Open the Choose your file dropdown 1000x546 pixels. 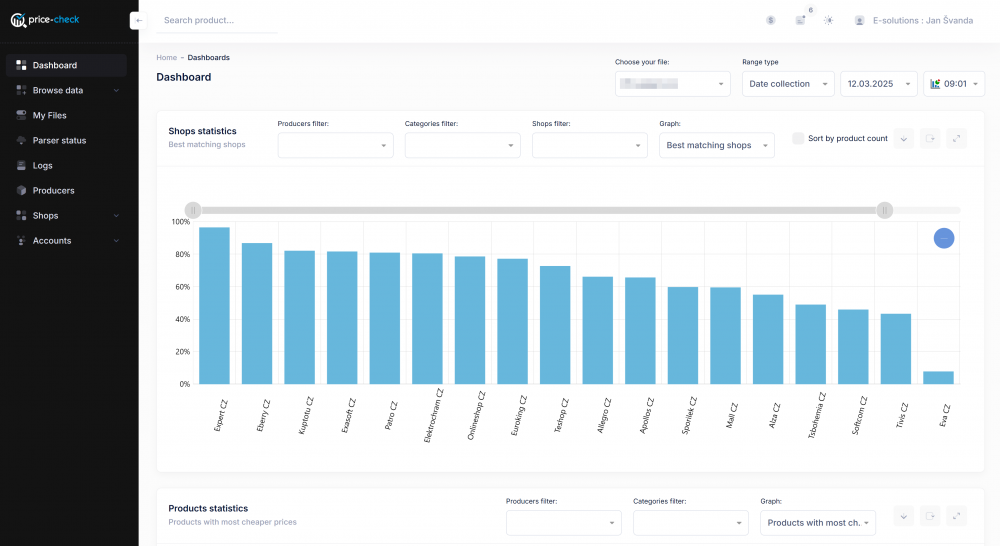coord(672,84)
